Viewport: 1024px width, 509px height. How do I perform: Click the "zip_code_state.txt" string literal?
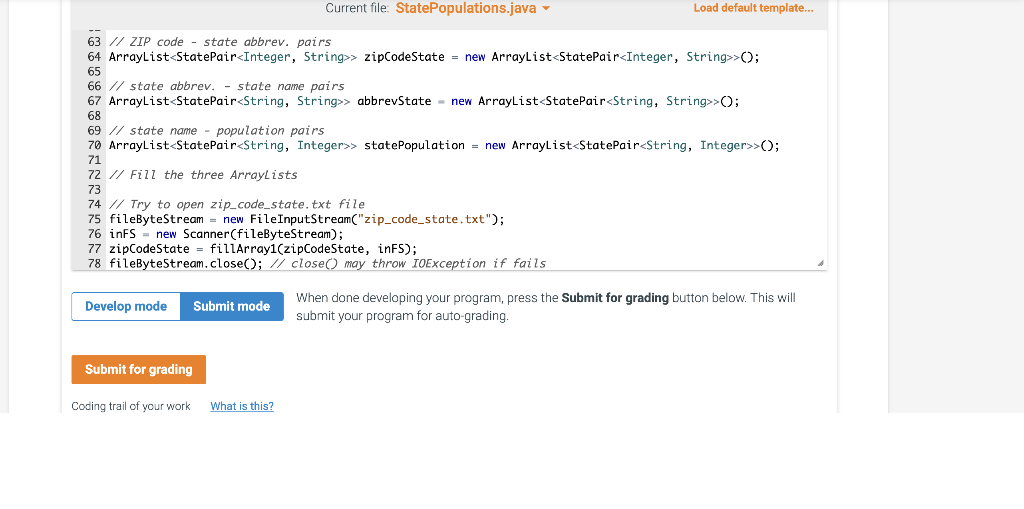424,219
